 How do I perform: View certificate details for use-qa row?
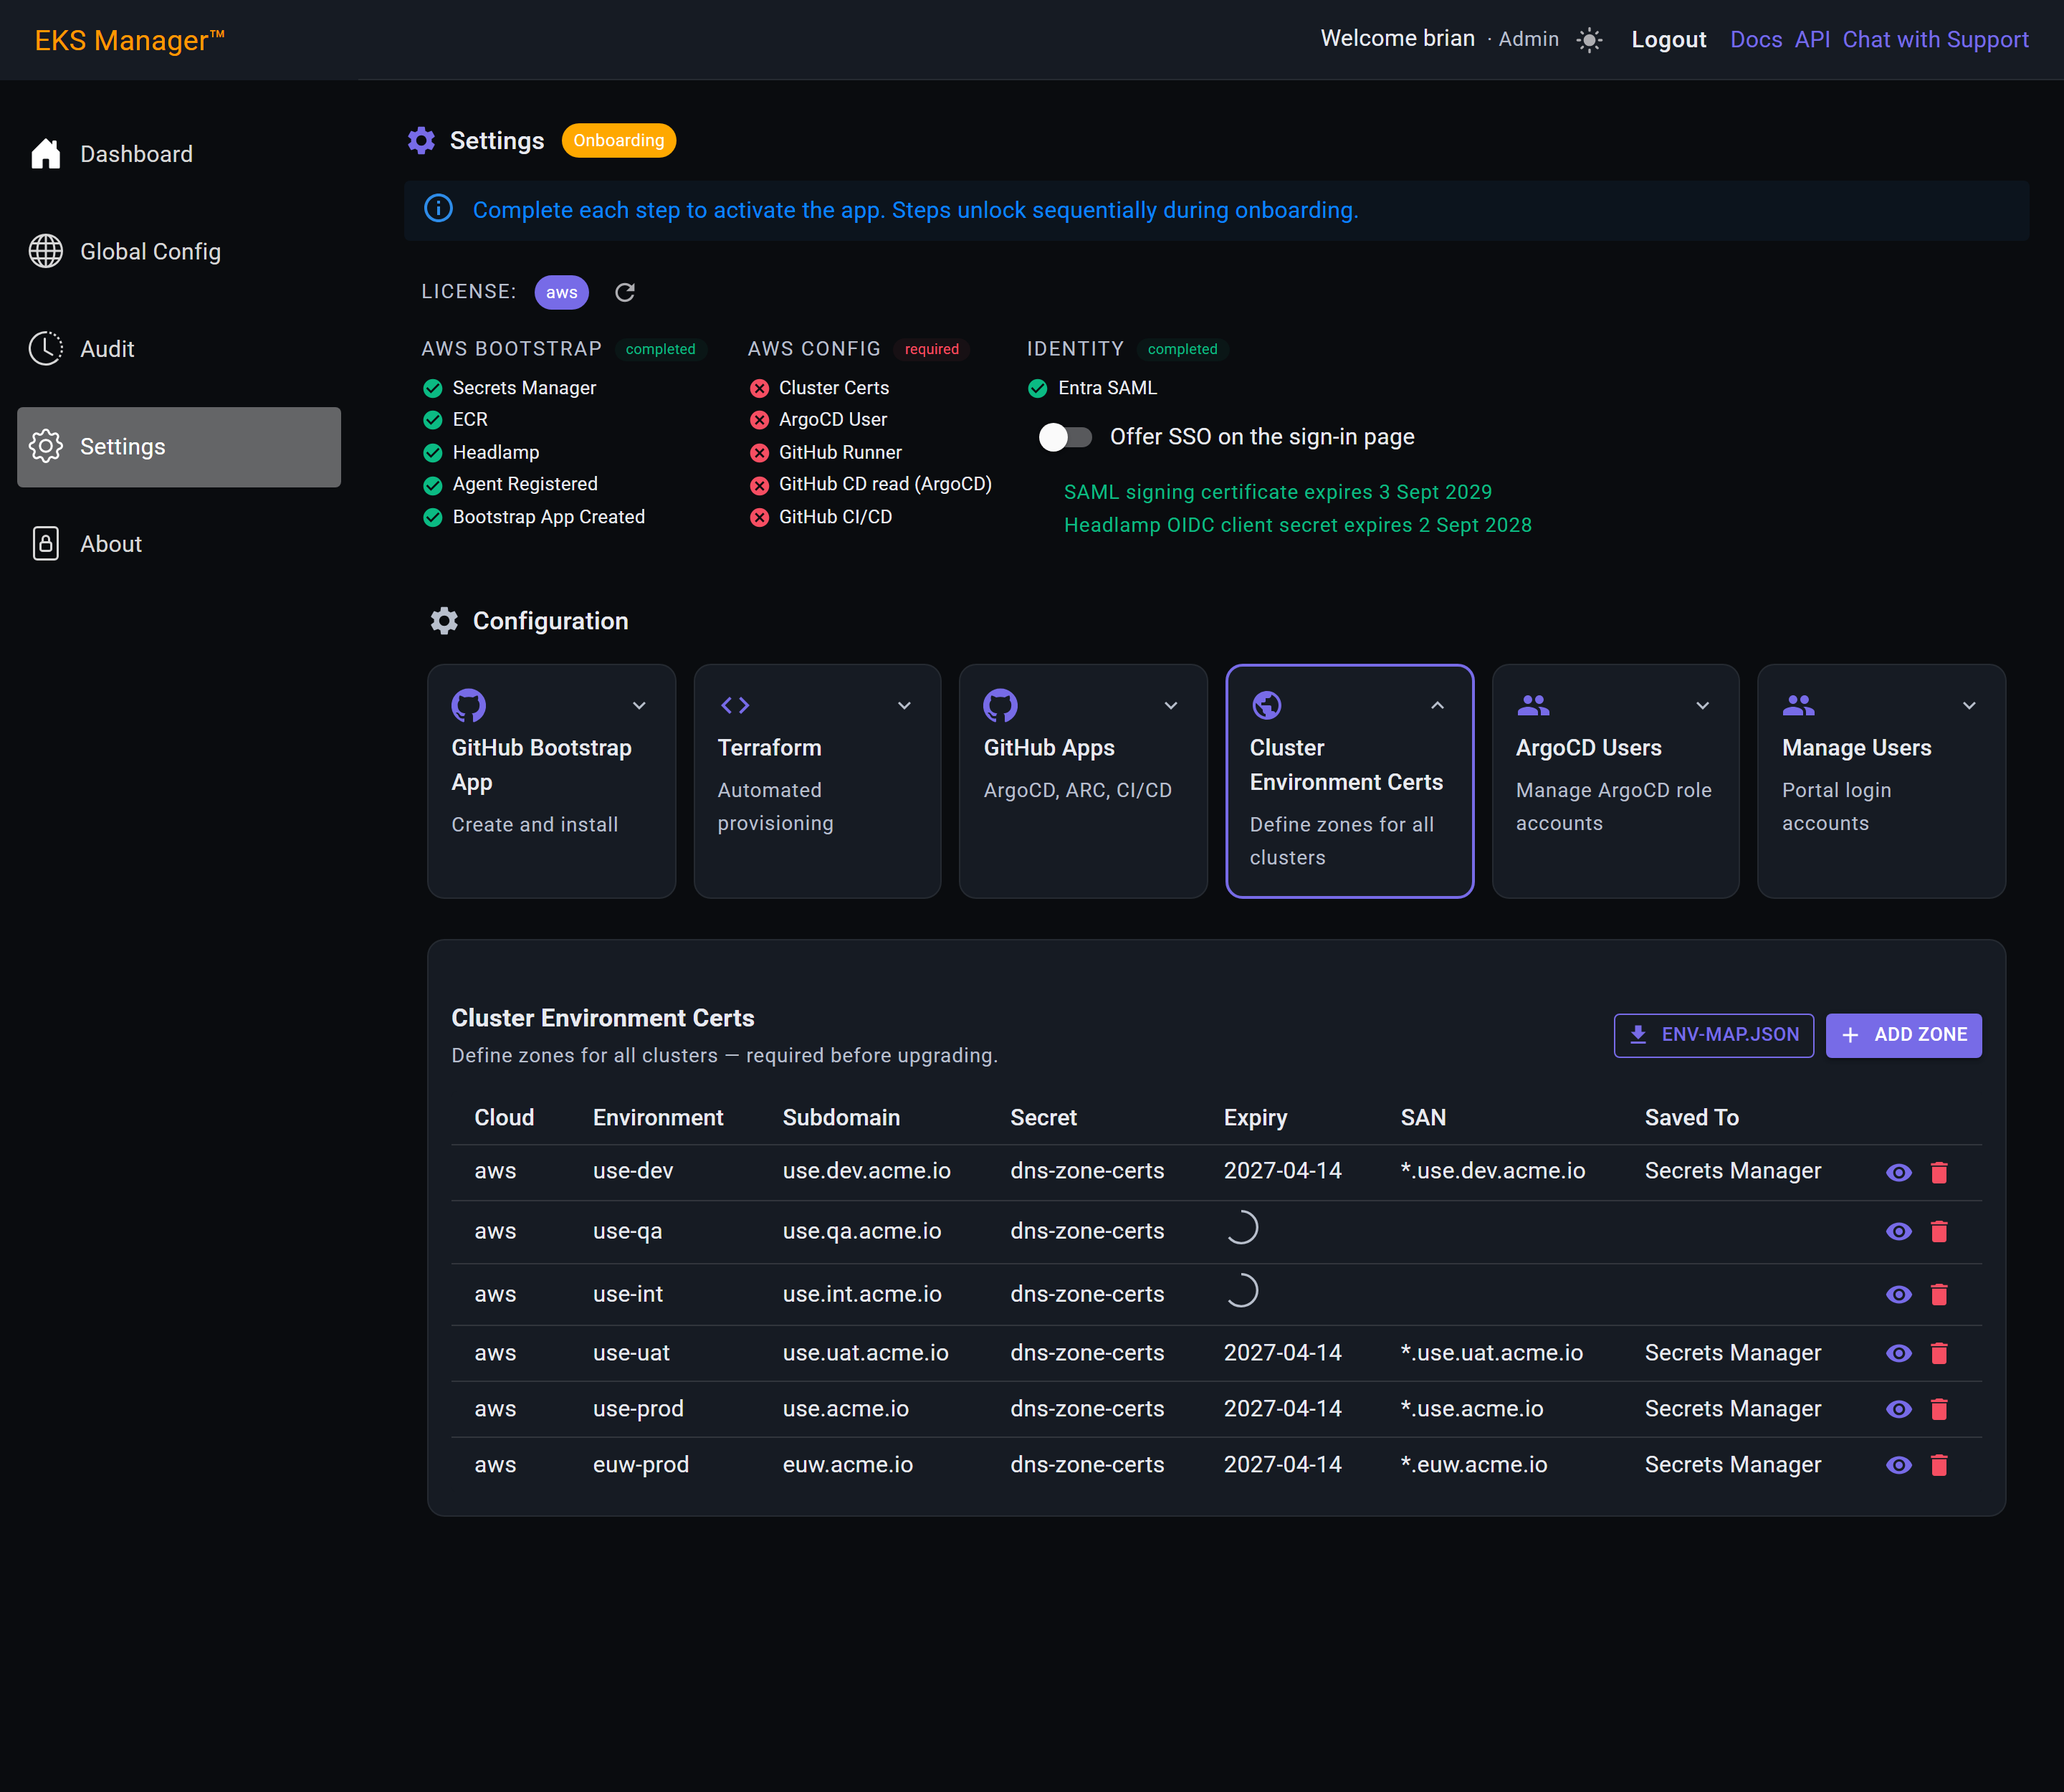pos(1898,1231)
